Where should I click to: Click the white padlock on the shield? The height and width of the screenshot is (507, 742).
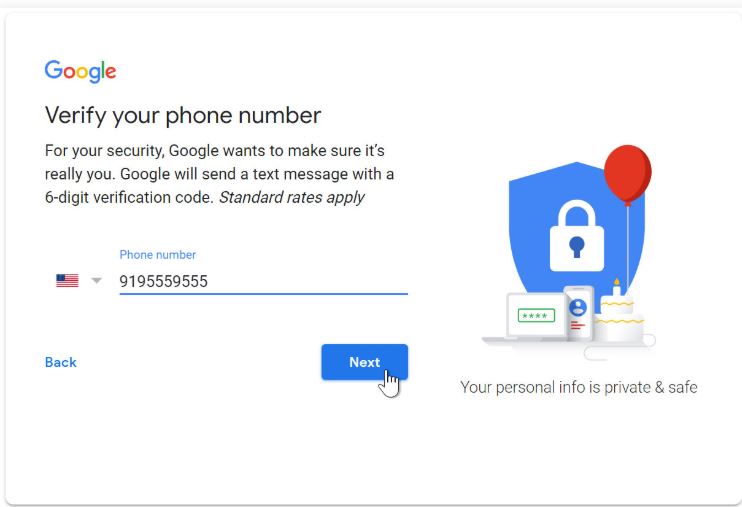click(576, 236)
